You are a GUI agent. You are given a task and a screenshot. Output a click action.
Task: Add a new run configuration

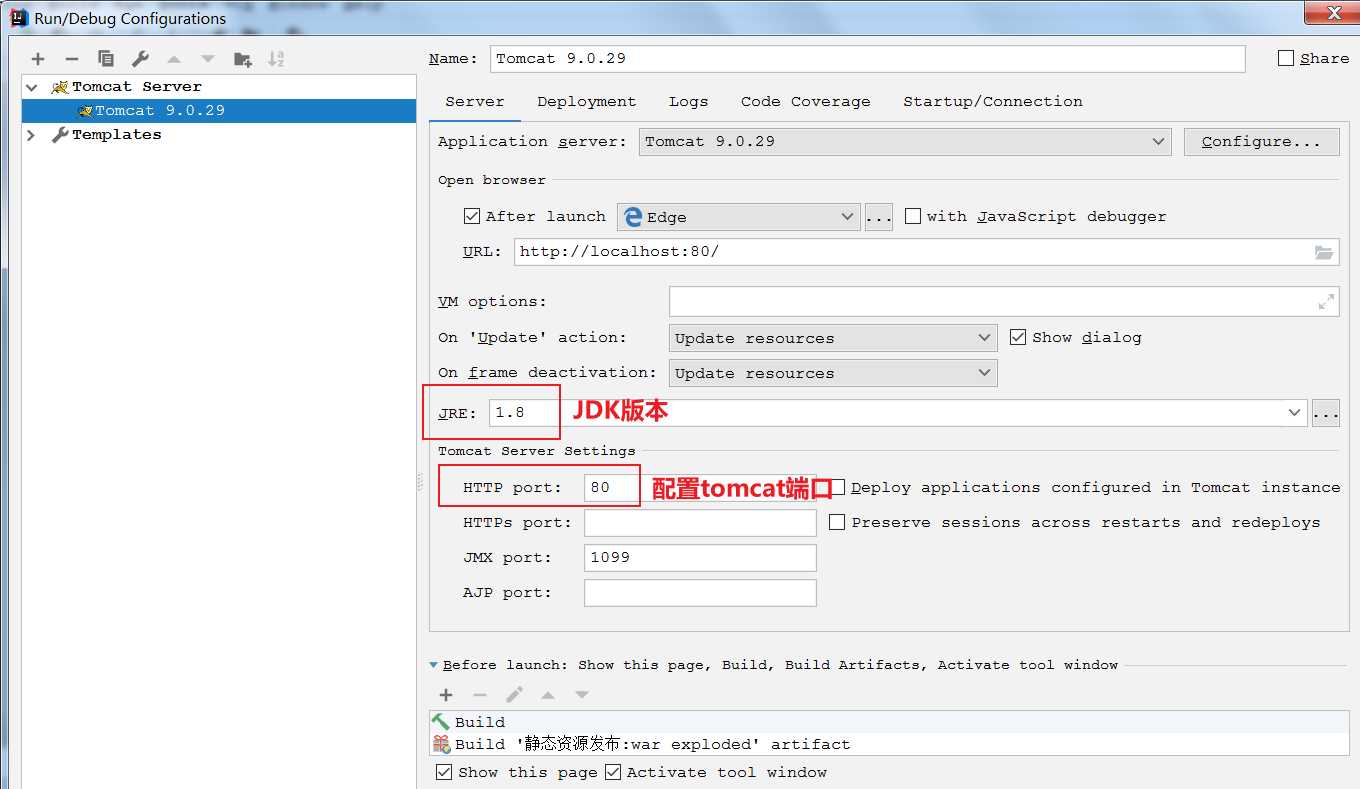pyautogui.click(x=38, y=59)
